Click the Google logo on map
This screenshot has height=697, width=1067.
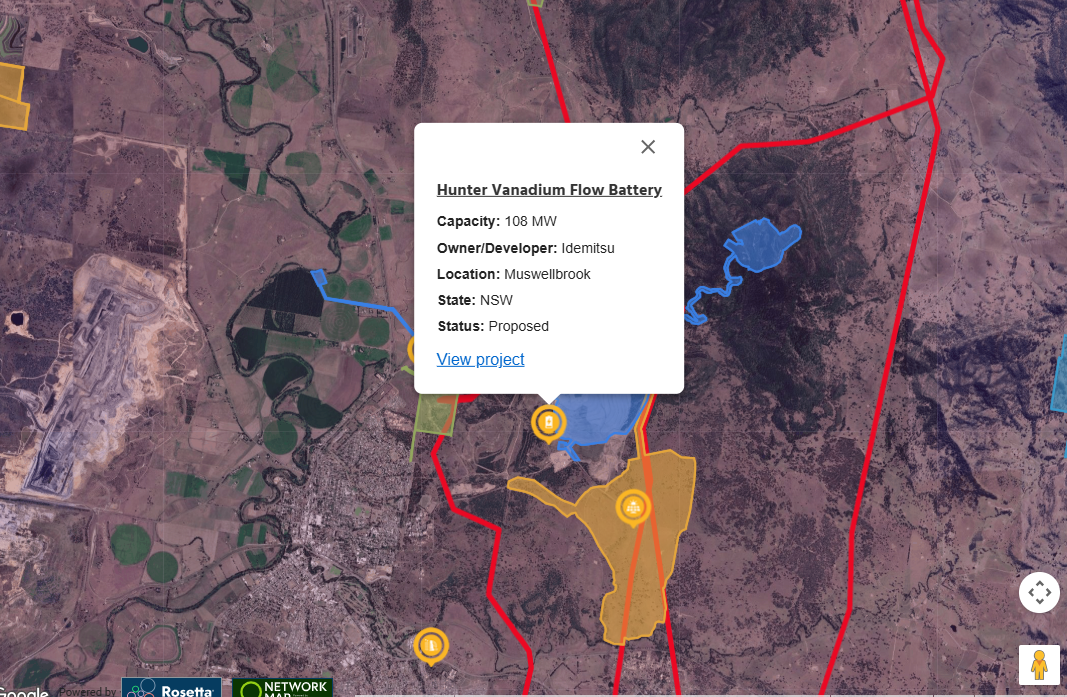(x=24, y=692)
